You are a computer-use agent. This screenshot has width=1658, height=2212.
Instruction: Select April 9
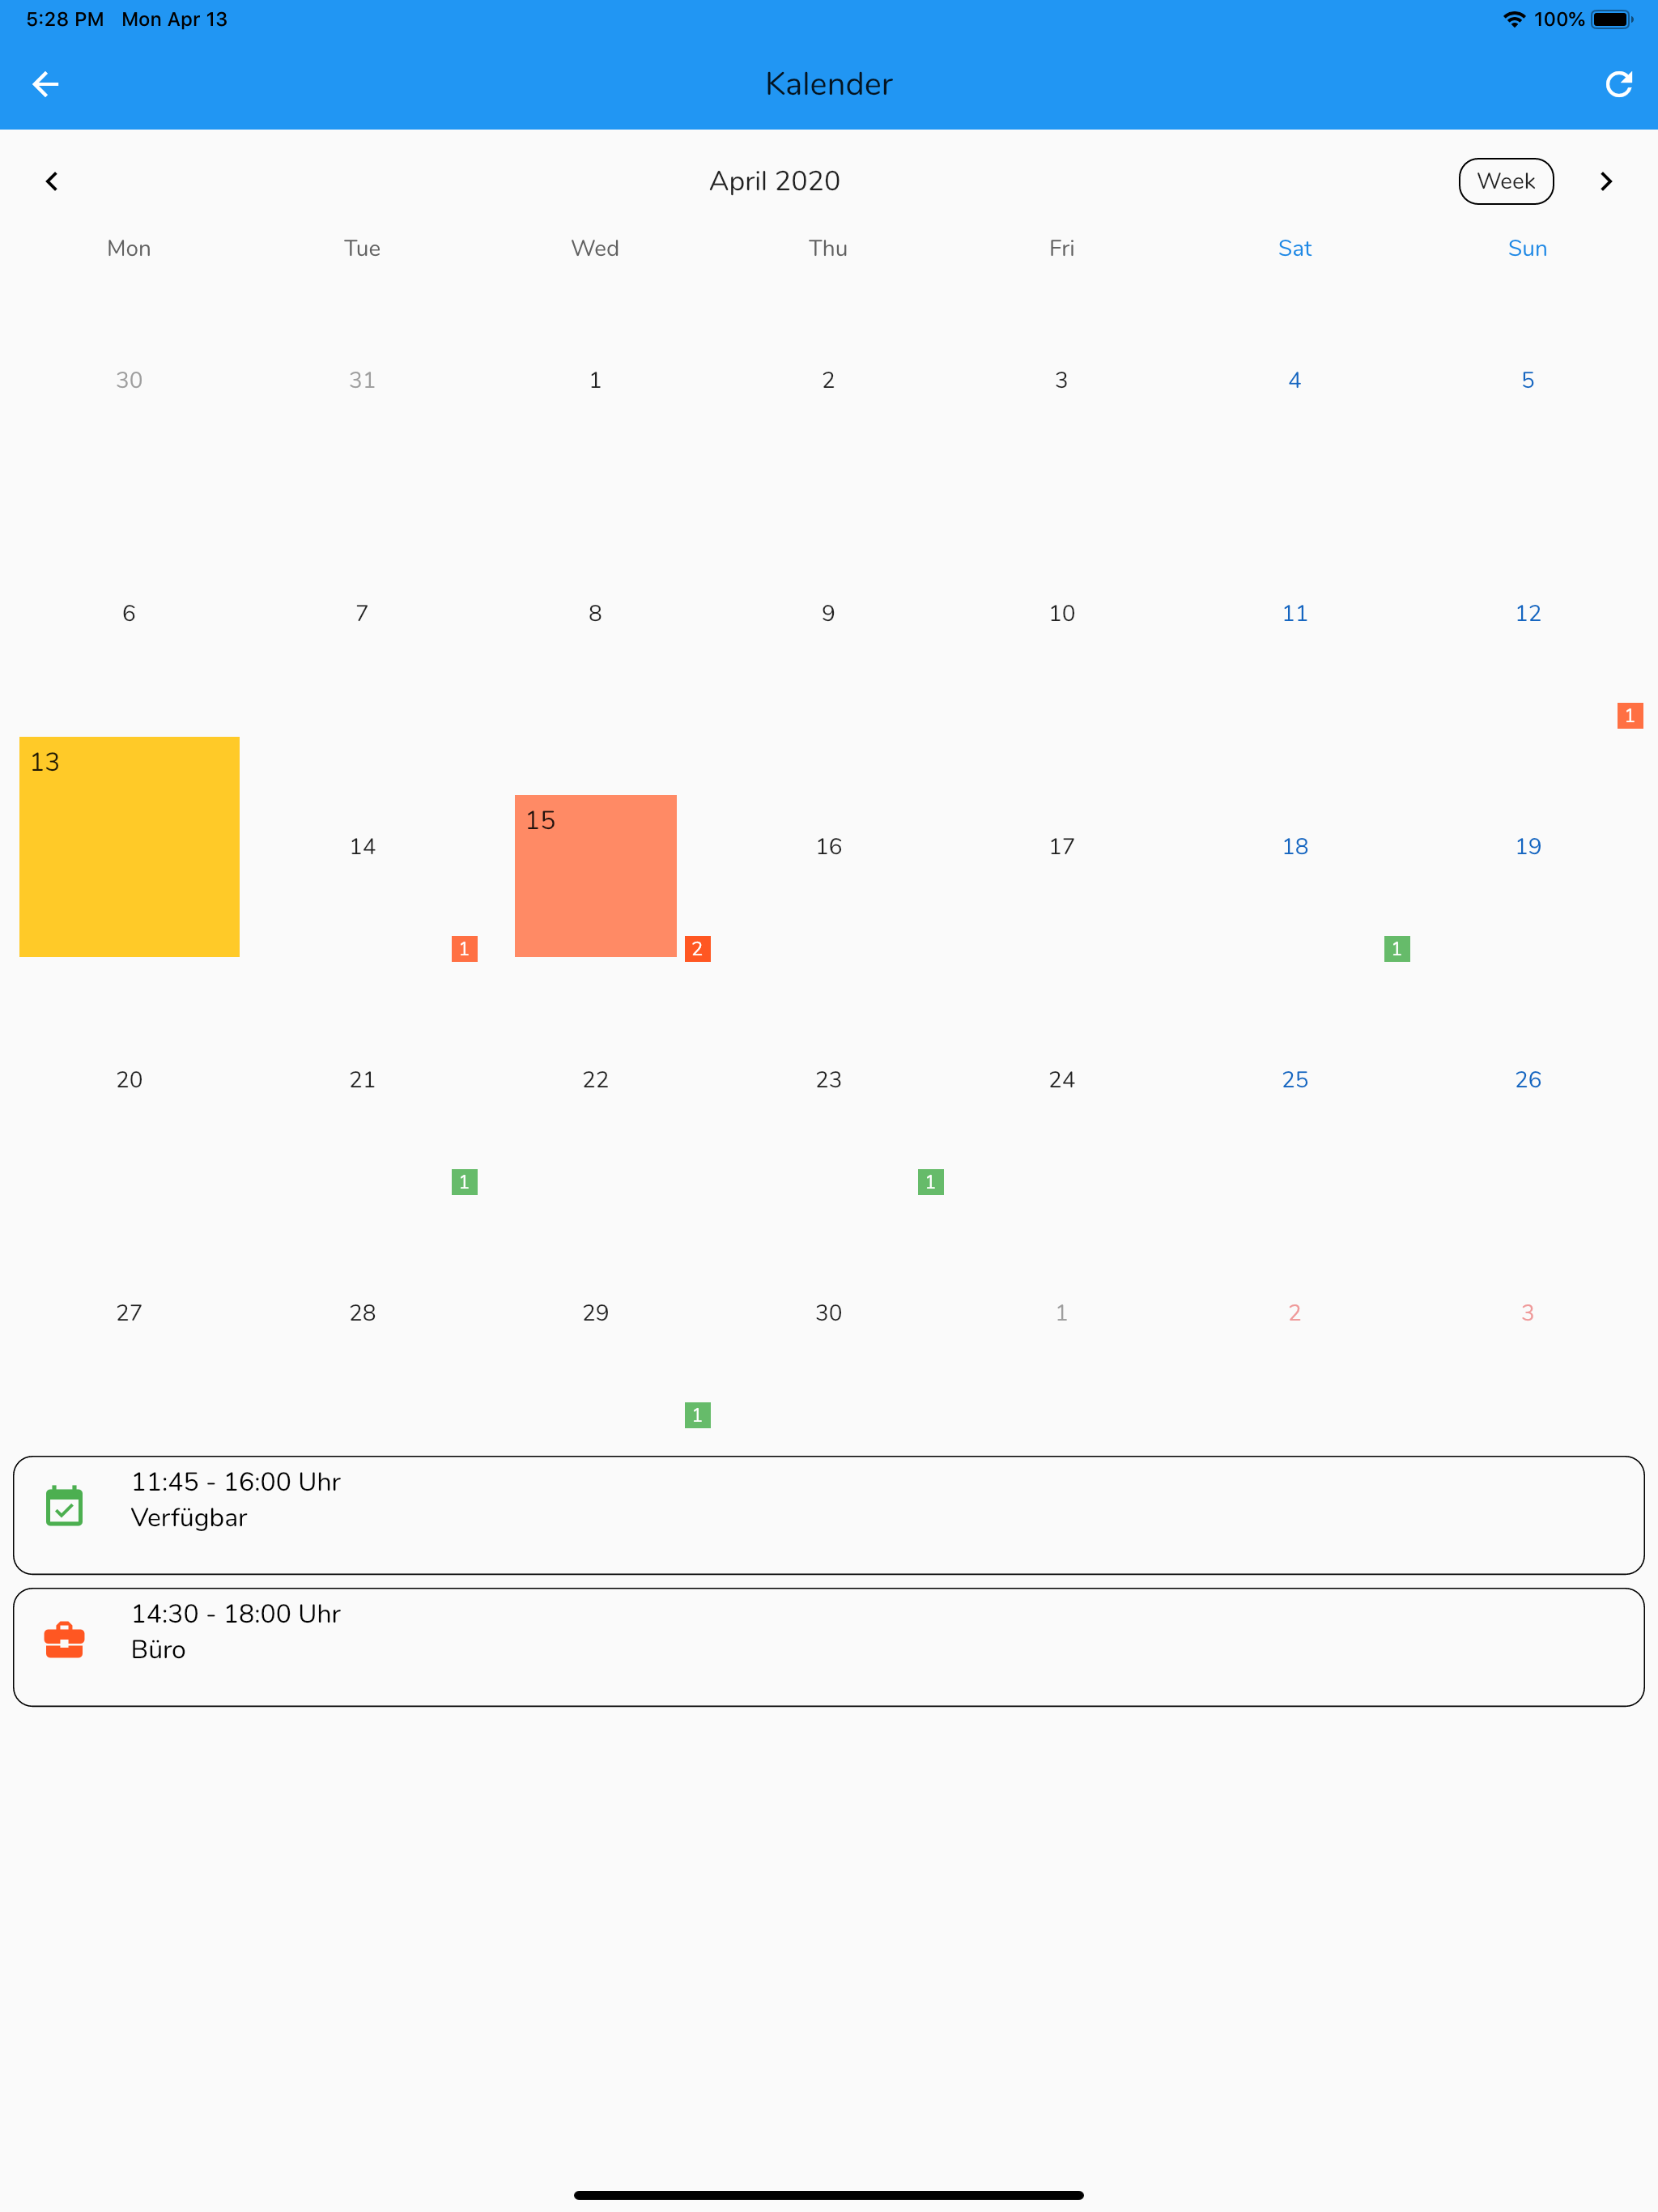828,613
